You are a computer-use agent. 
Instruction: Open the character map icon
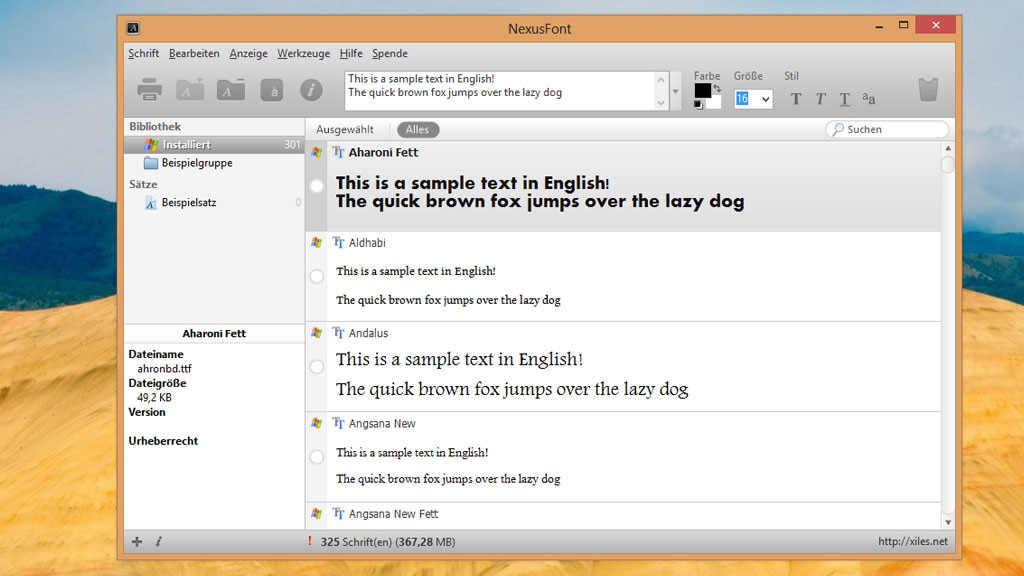point(272,90)
